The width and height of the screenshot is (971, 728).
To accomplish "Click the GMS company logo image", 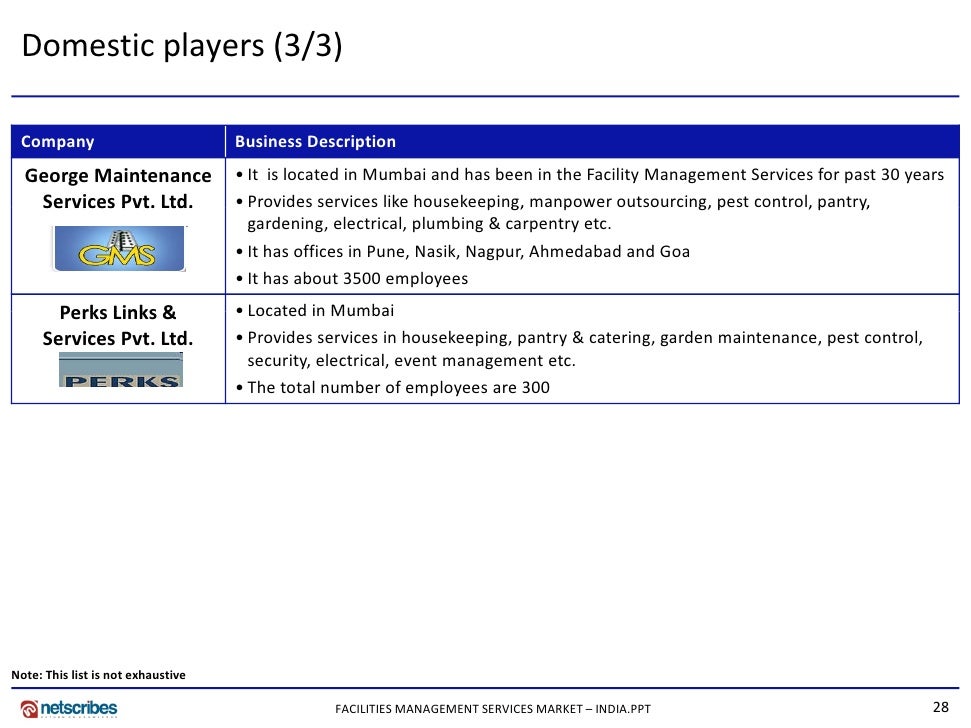I will [119, 248].
